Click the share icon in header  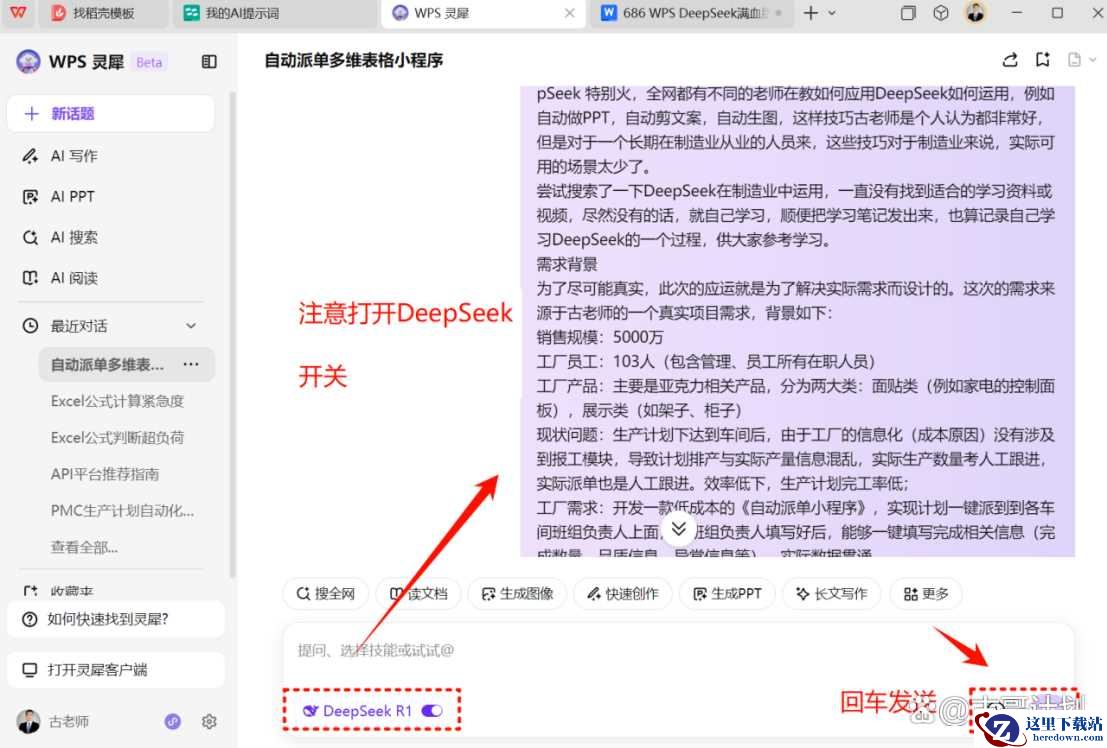tap(1010, 60)
